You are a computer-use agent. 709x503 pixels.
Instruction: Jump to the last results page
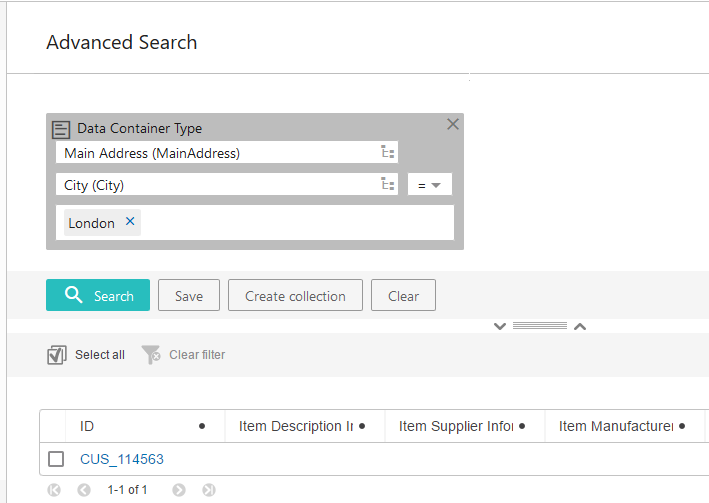point(209,490)
